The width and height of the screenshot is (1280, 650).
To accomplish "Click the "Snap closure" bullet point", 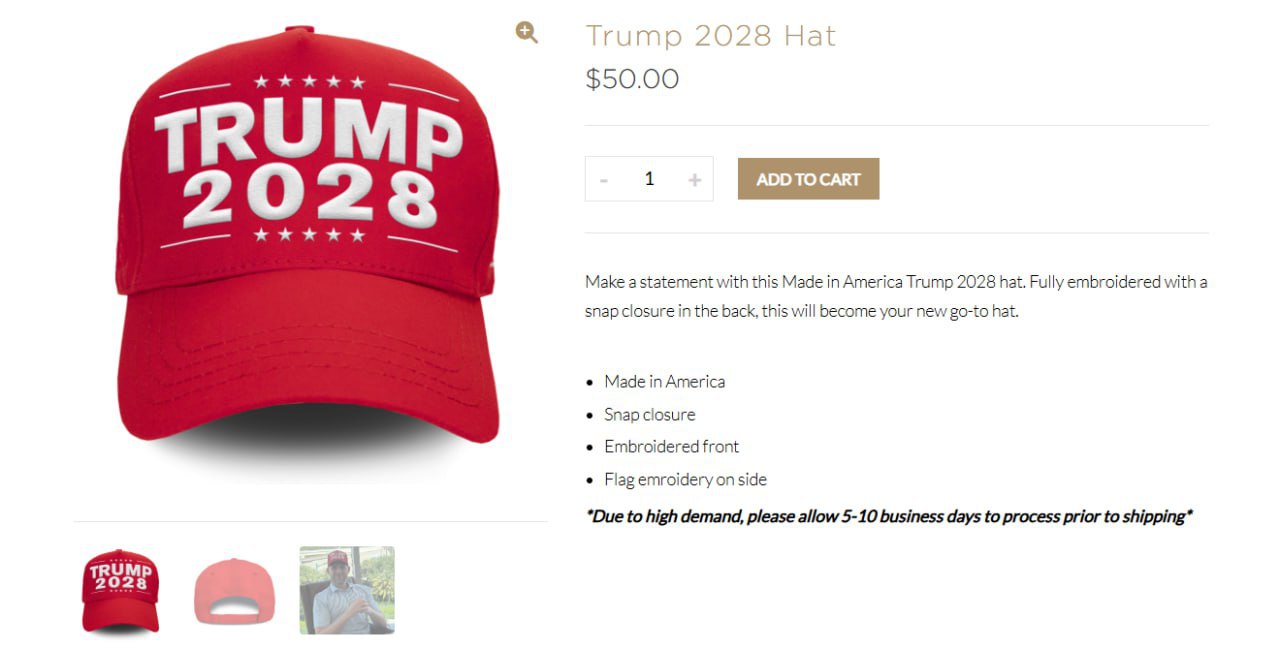I will (649, 414).
